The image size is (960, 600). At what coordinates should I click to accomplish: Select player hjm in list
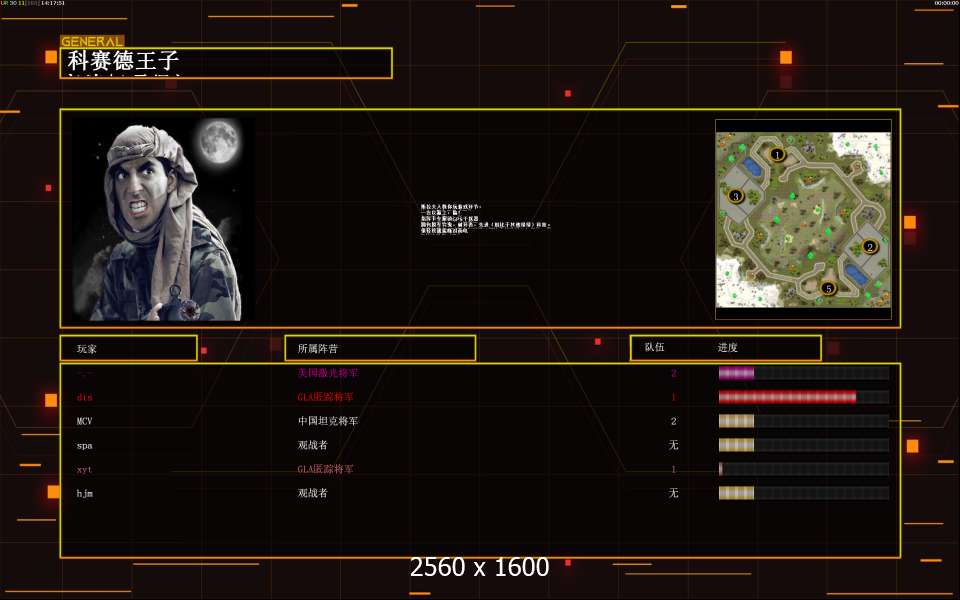[x=84, y=493]
